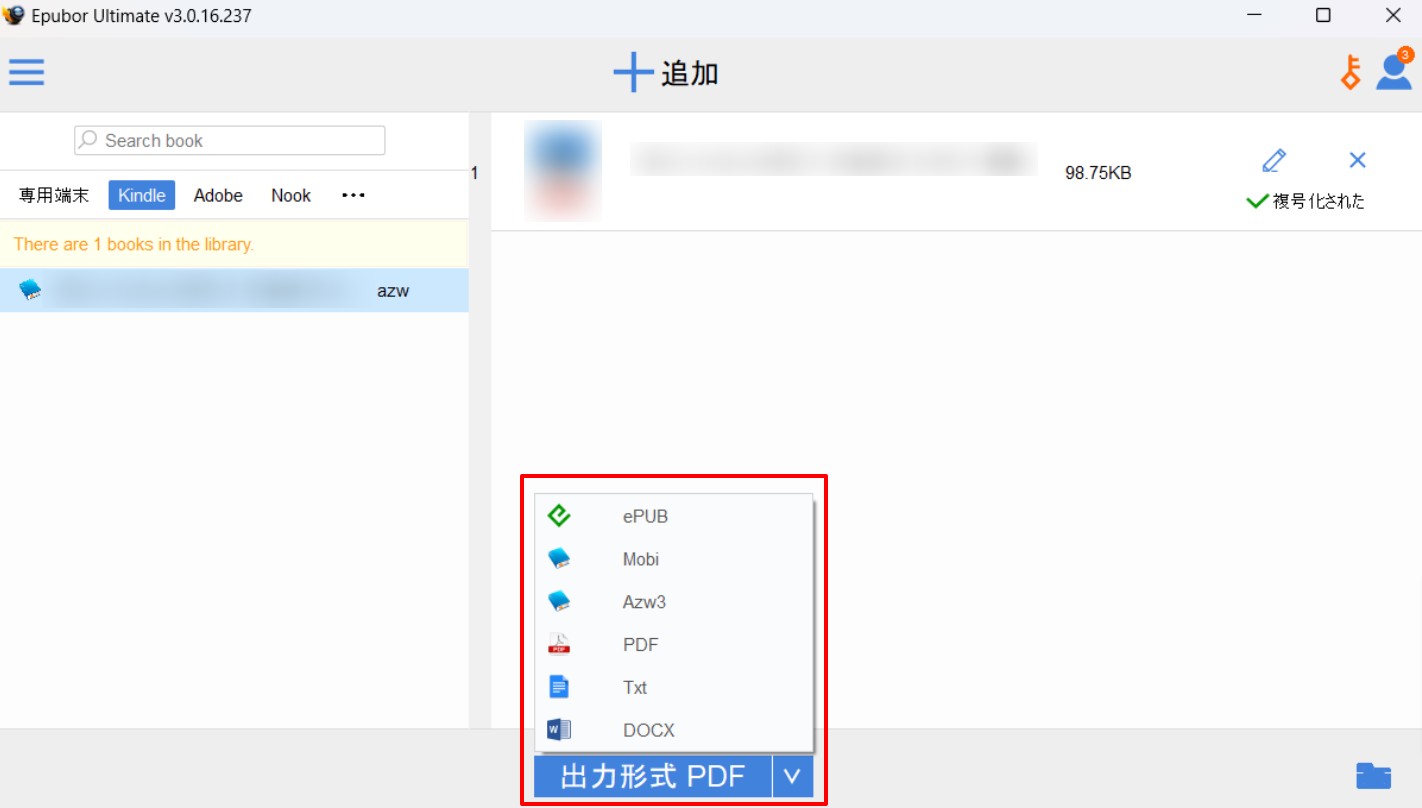
Task: Click the blue plus add icon
Action: click(x=633, y=73)
